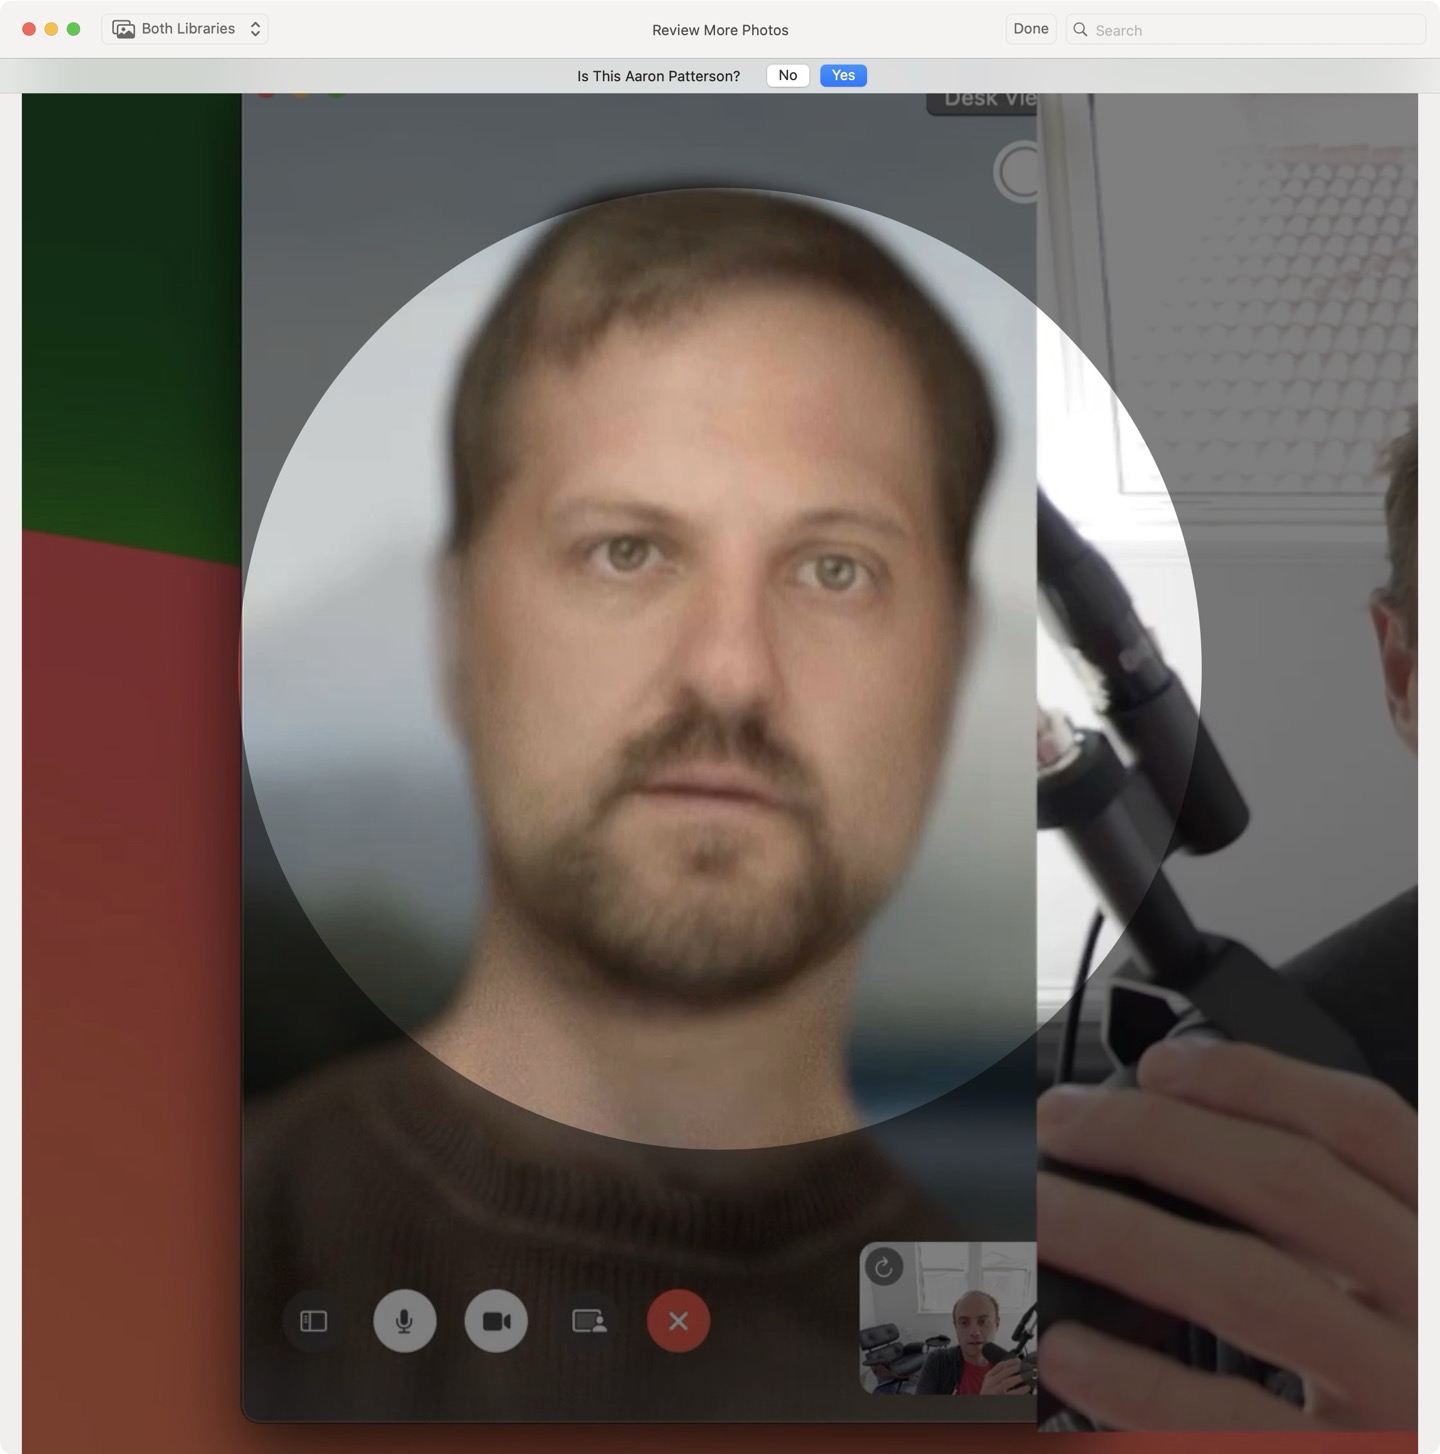
Task: Click the round button below Desk View
Action: (x=1018, y=173)
